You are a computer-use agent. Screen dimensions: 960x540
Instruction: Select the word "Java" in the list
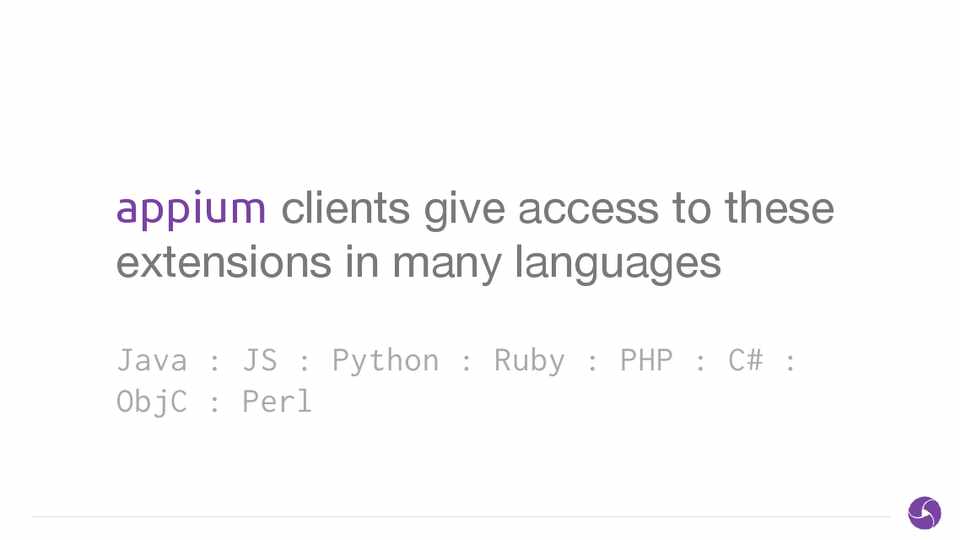point(152,360)
